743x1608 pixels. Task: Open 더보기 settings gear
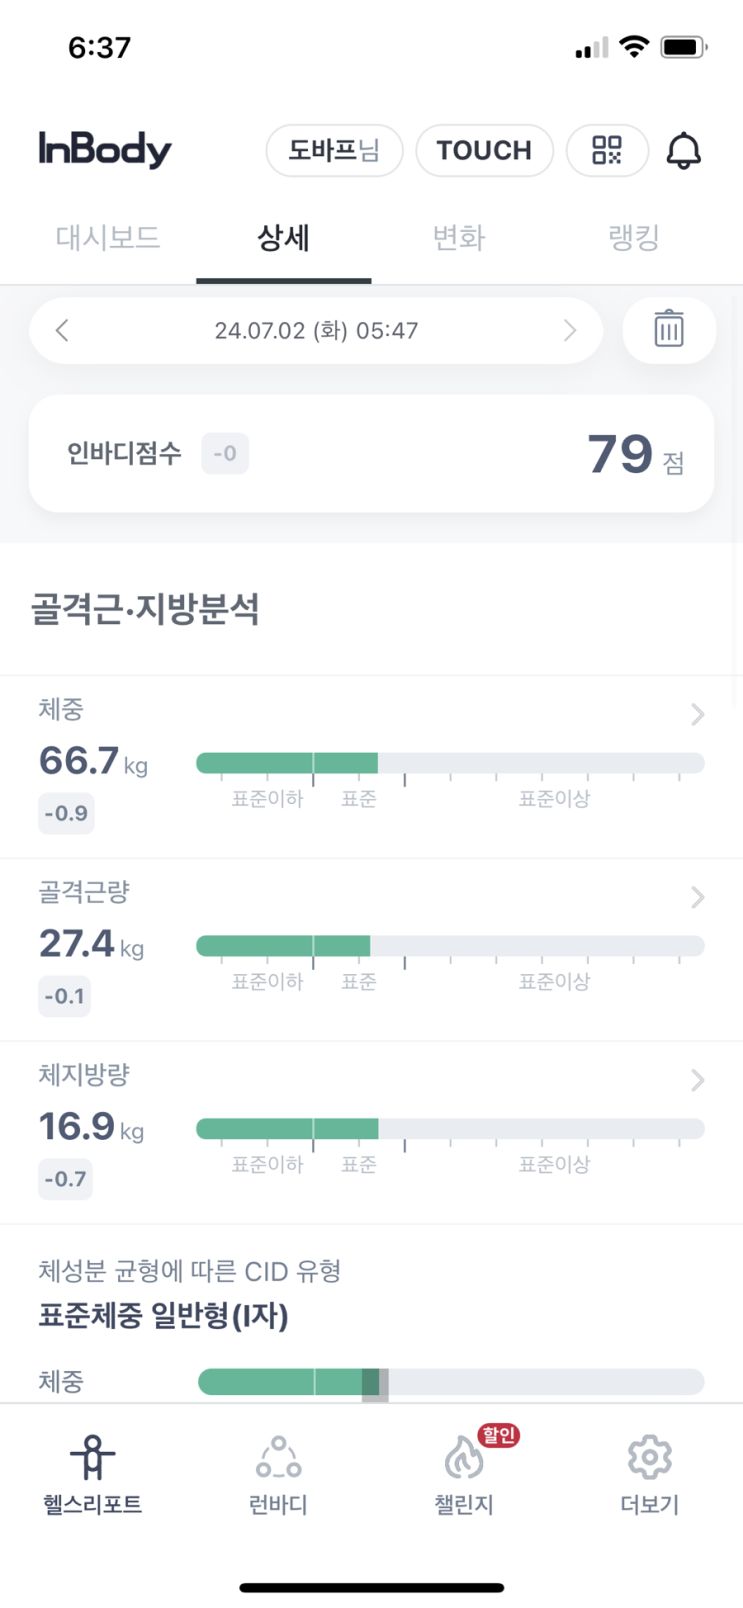click(x=649, y=1460)
